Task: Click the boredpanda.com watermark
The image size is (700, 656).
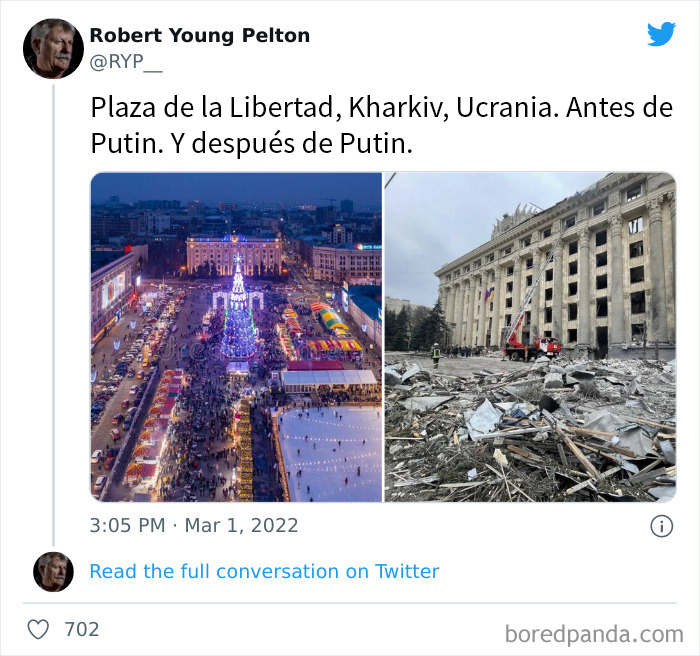Action: coord(594,634)
